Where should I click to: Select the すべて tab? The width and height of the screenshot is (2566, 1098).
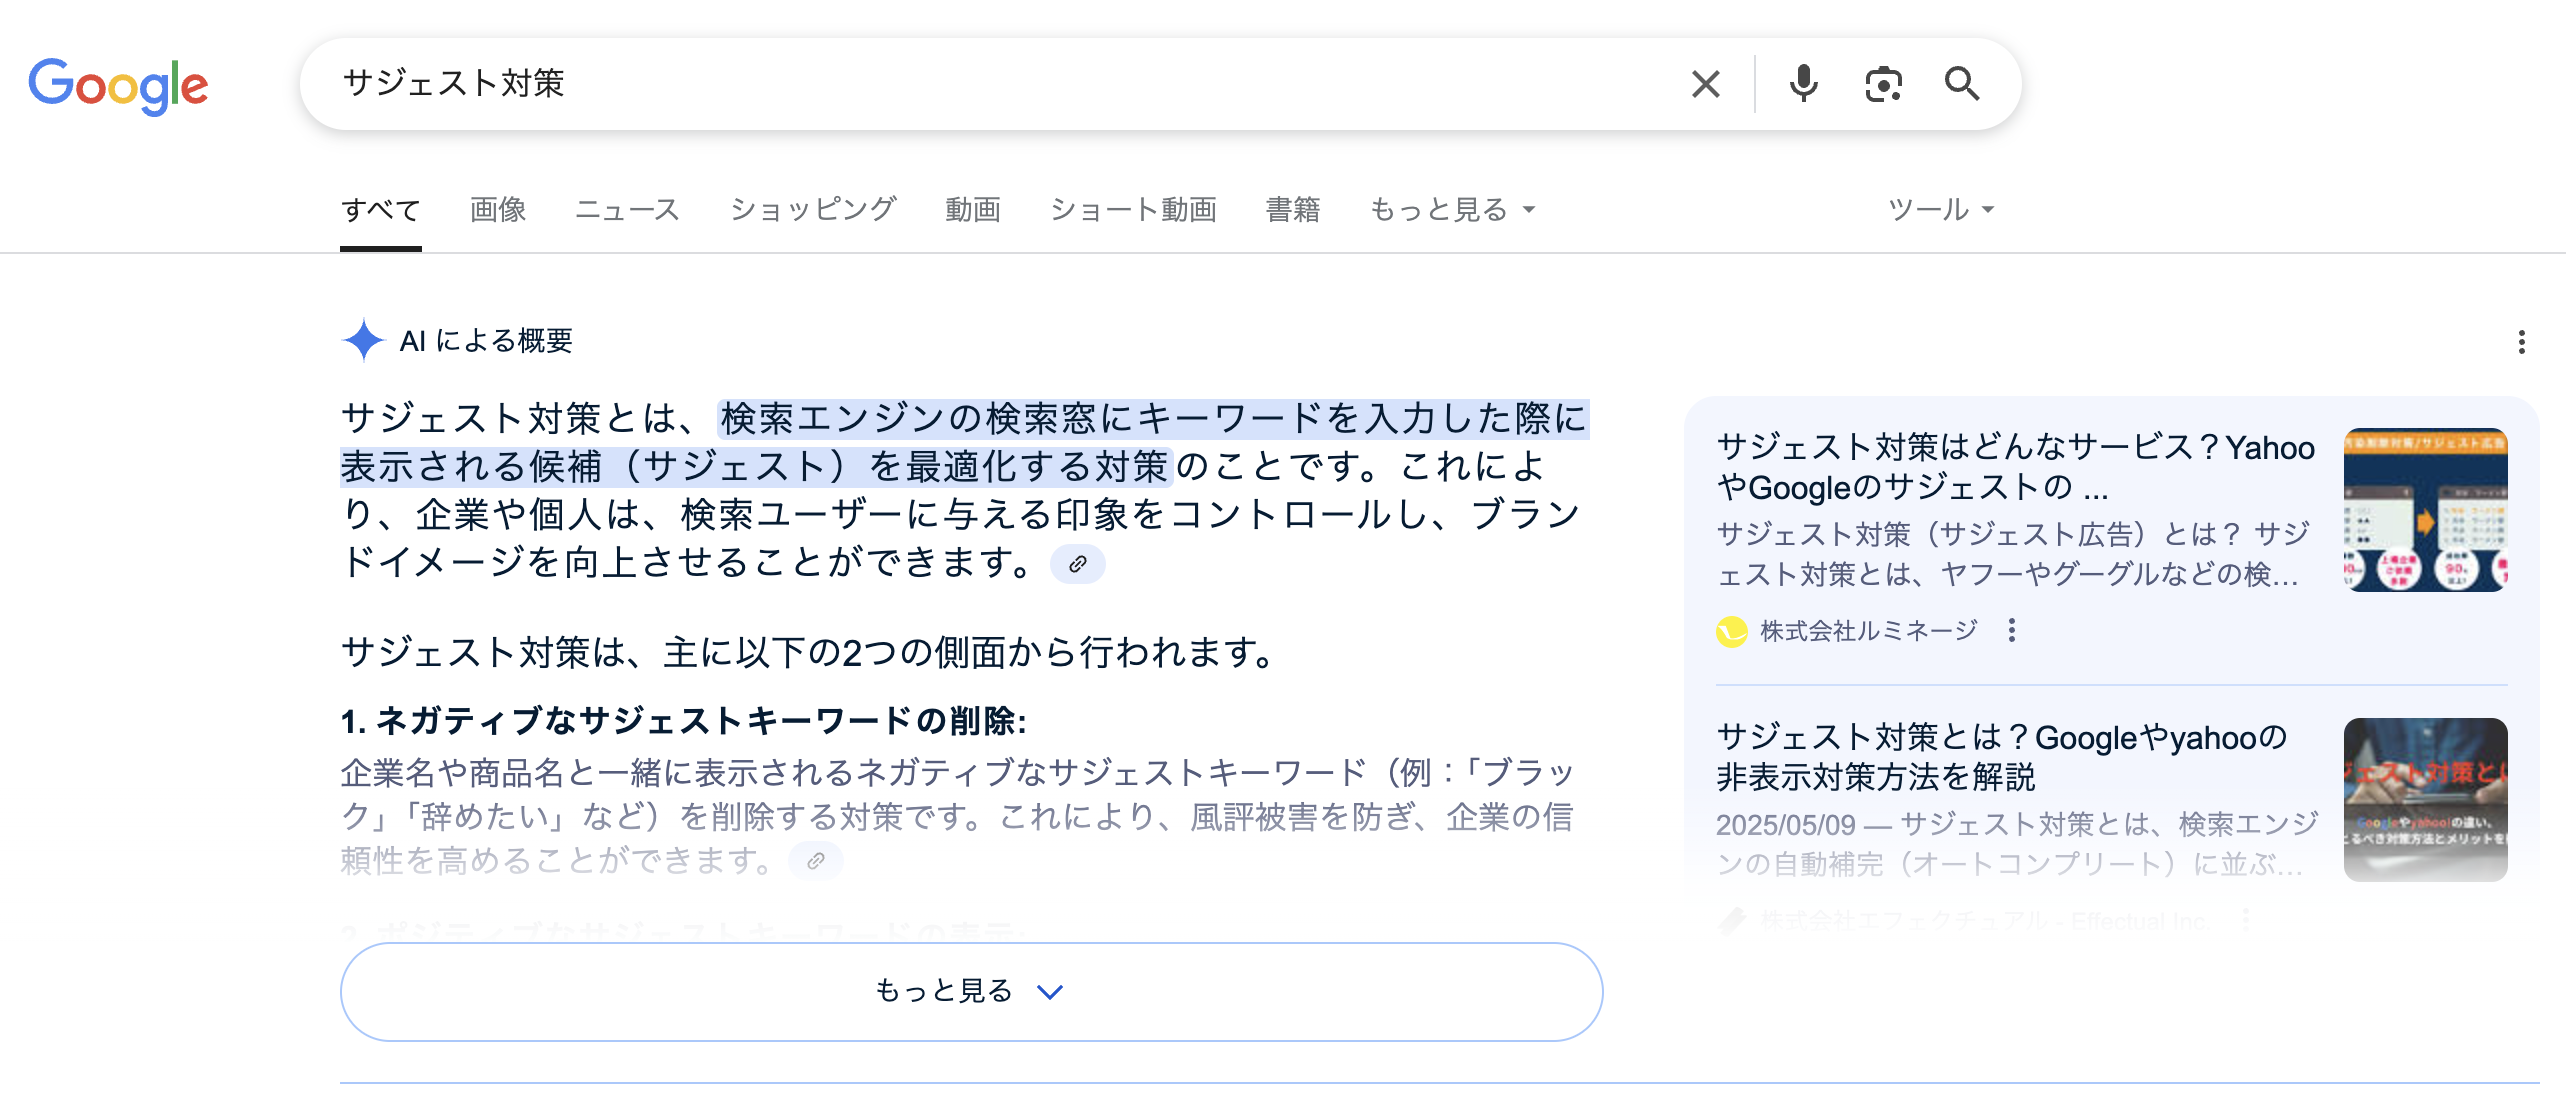point(381,210)
